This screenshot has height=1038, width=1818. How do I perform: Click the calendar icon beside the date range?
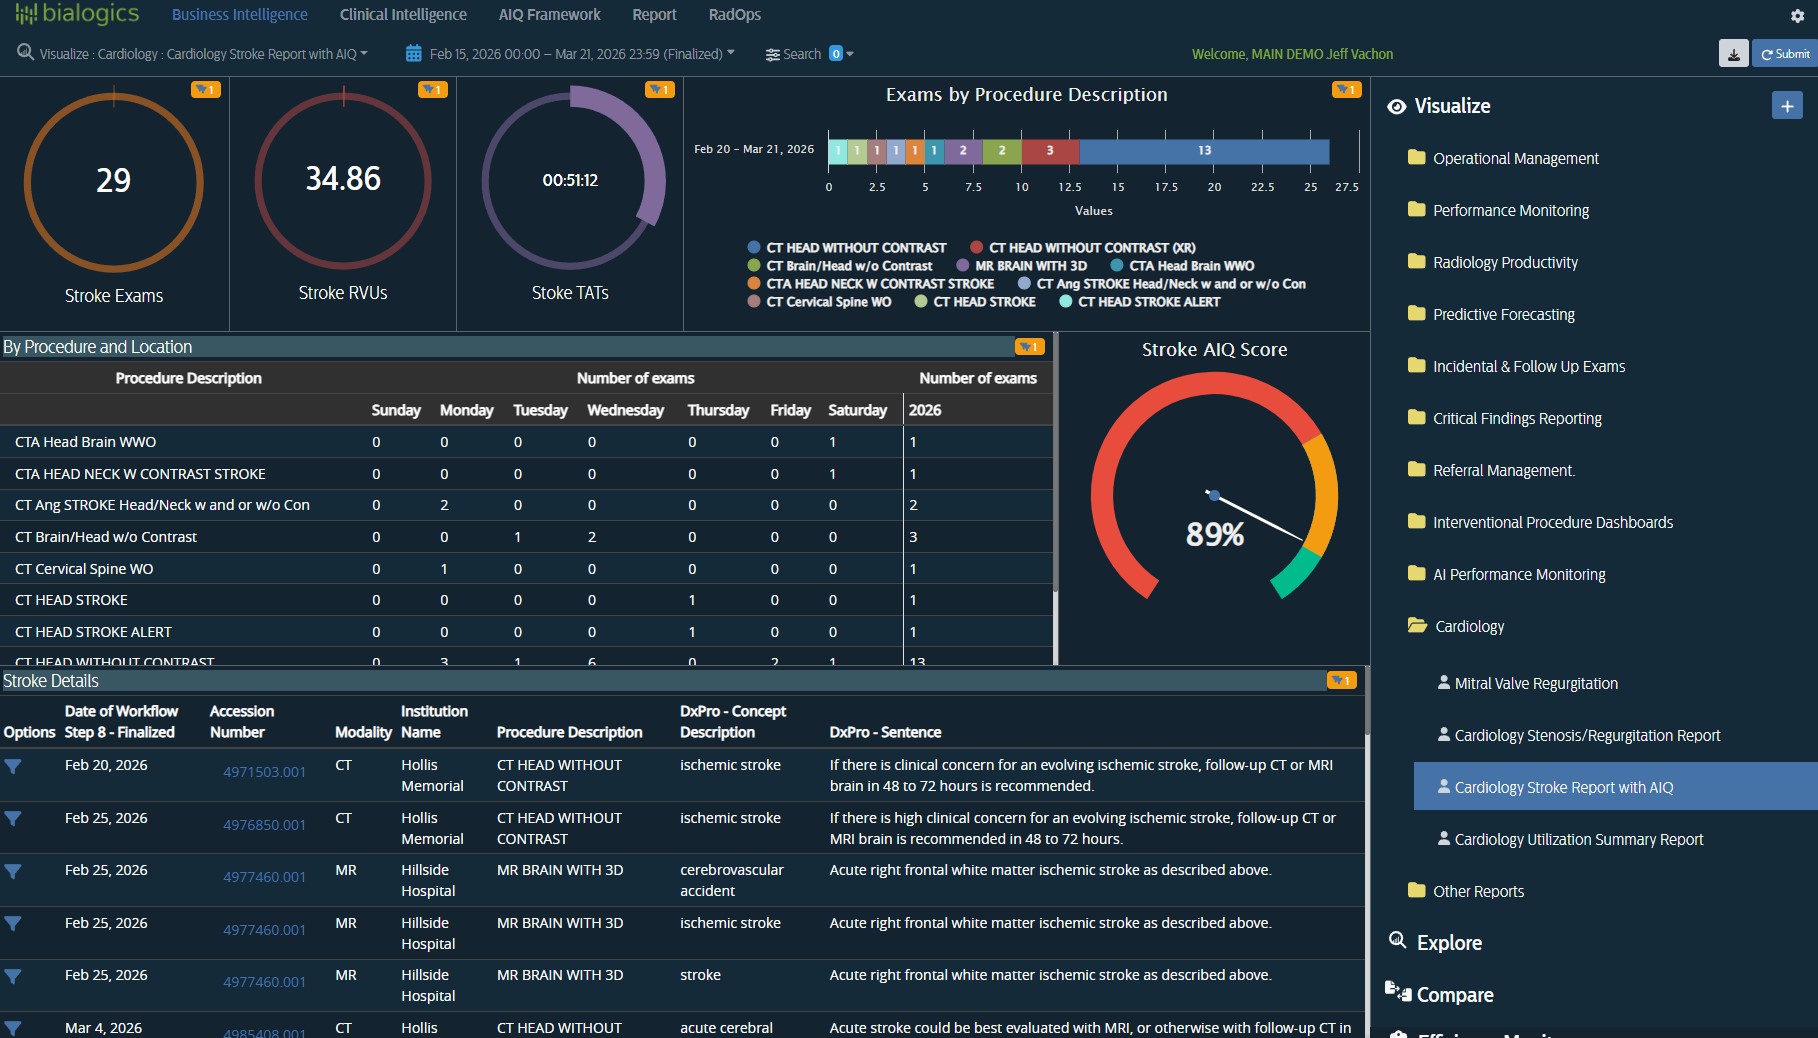tap(413, 53)
